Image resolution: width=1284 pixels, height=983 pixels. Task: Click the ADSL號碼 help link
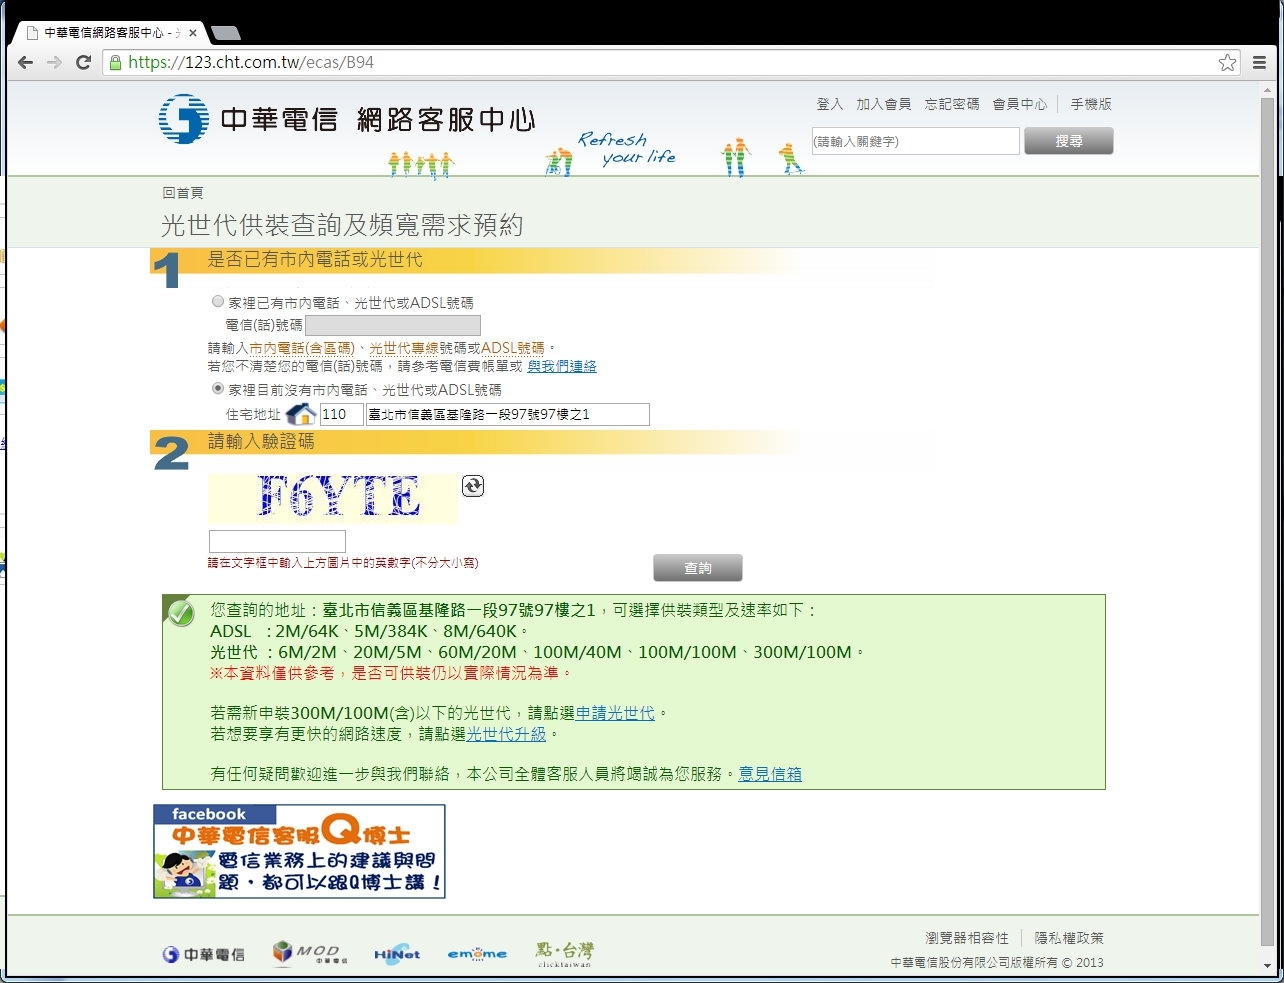[x=513, y=348]
